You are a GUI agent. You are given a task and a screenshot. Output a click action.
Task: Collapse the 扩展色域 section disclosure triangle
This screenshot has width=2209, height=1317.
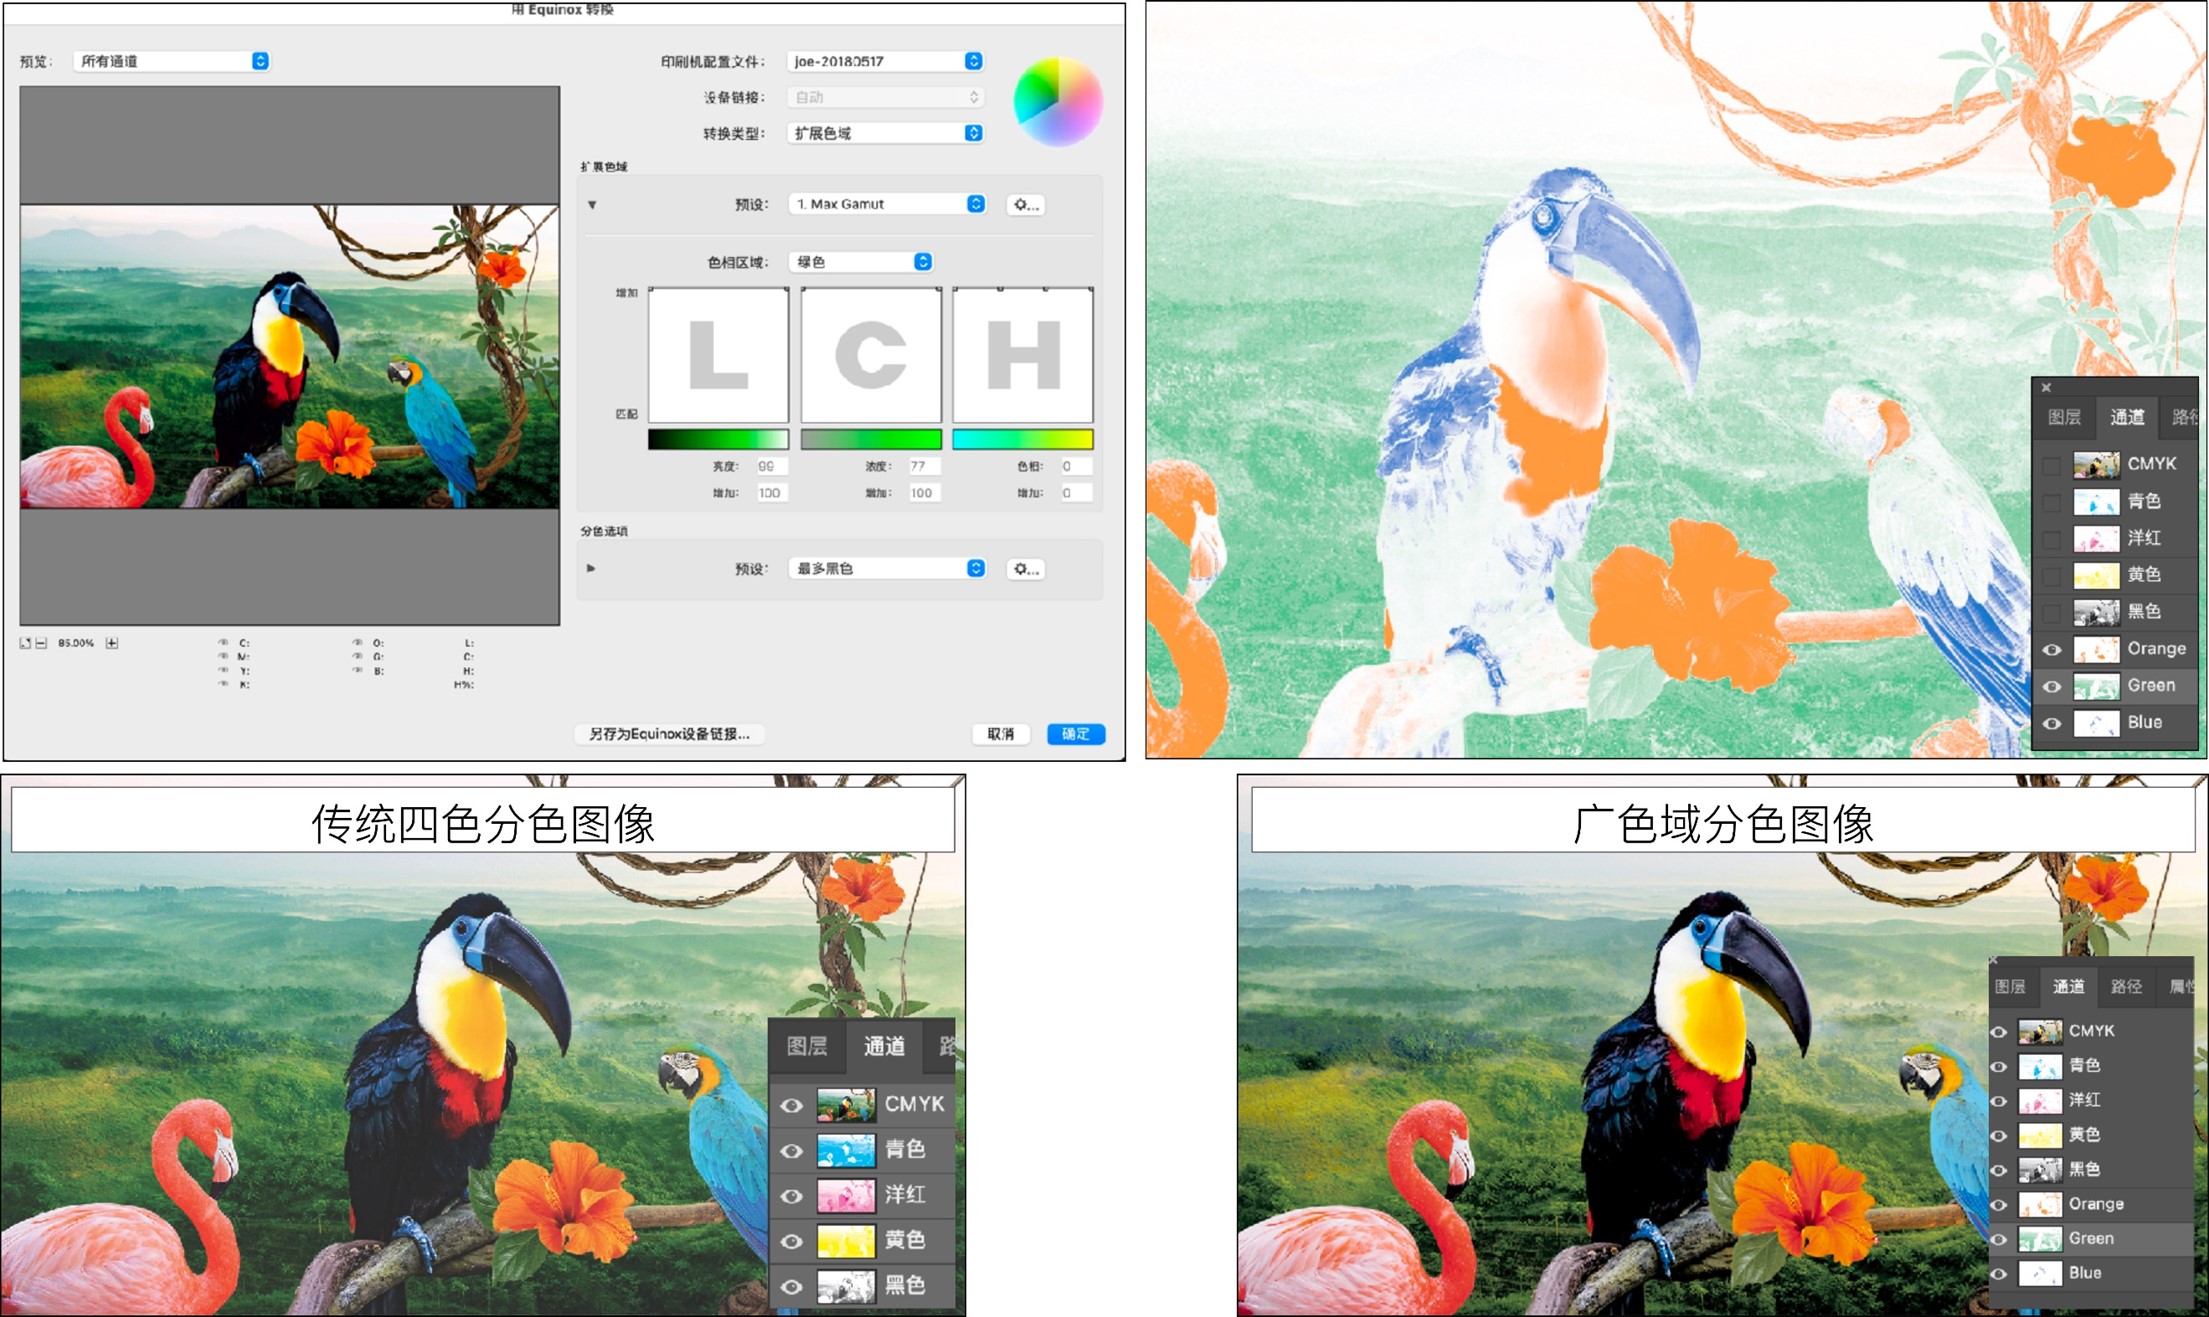point(592,205)
